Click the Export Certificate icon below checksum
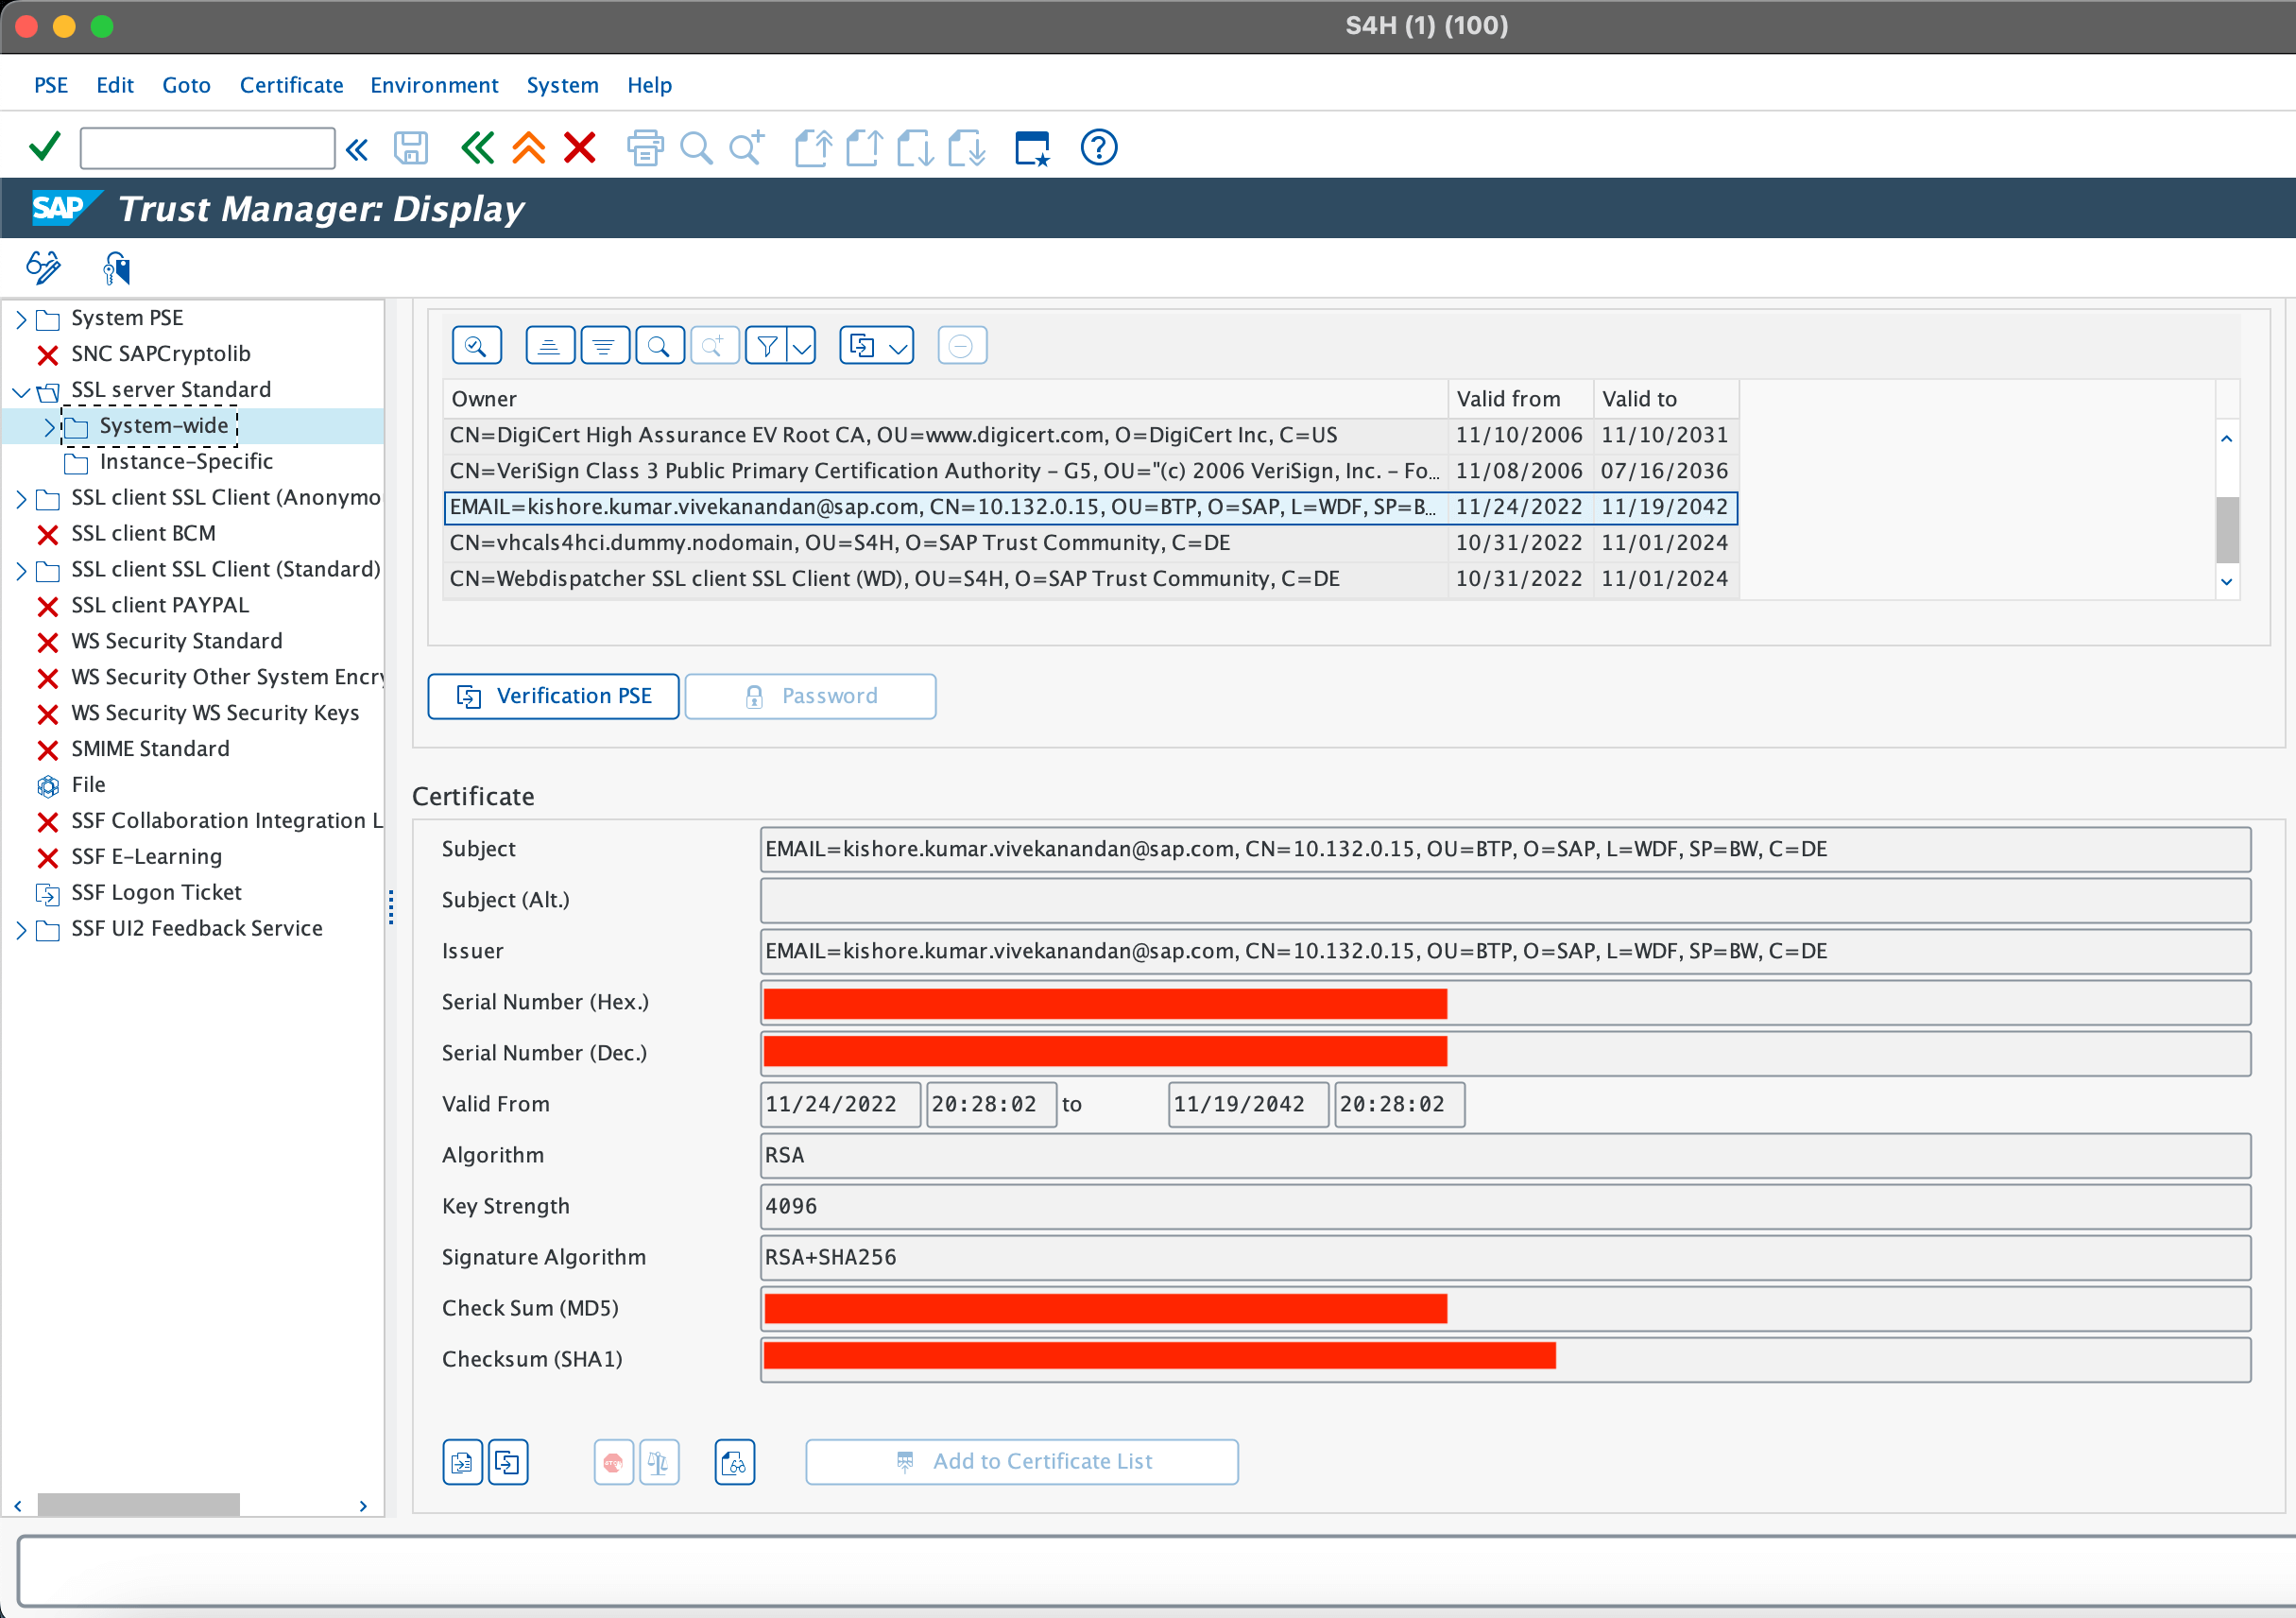Screen dimensions: 2296x1618 pyautogui.click(x=508, y=1462)
